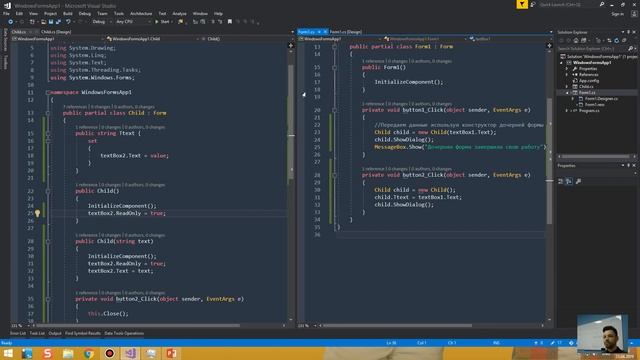The height and width of the screenshot is (360, 640).
Task: Open Chrome from the taskbar
Action: point(89,353)
